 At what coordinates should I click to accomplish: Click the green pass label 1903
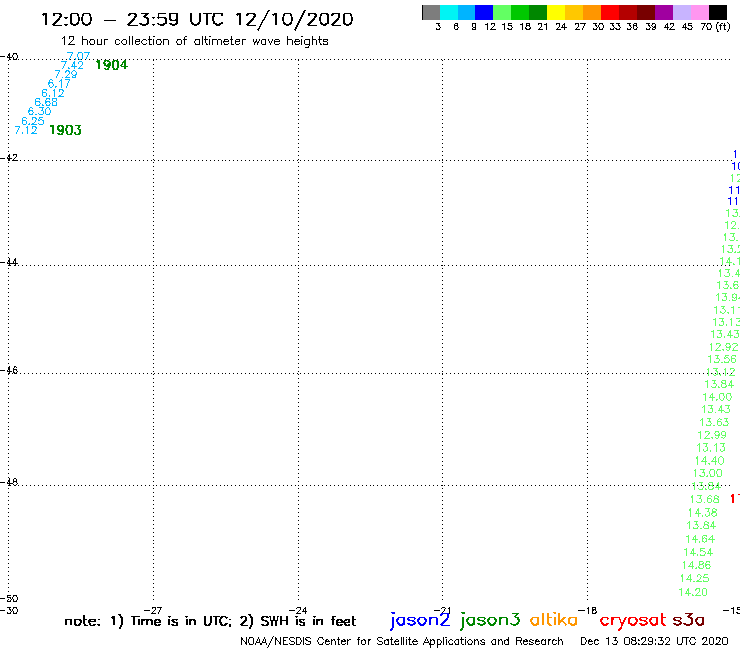point(65,130)
